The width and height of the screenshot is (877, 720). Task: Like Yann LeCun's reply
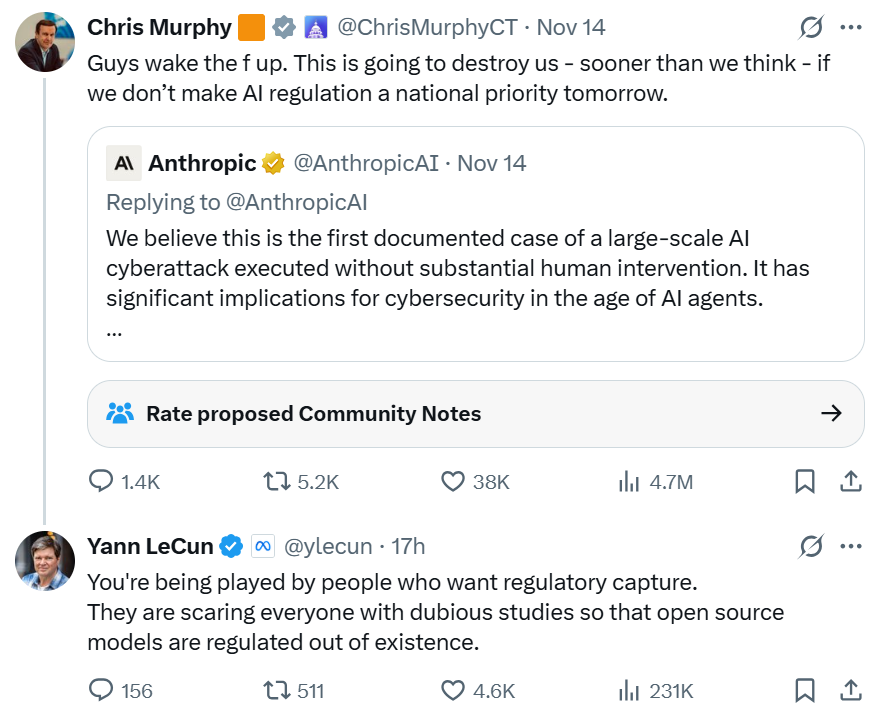(x=452, y=691)
